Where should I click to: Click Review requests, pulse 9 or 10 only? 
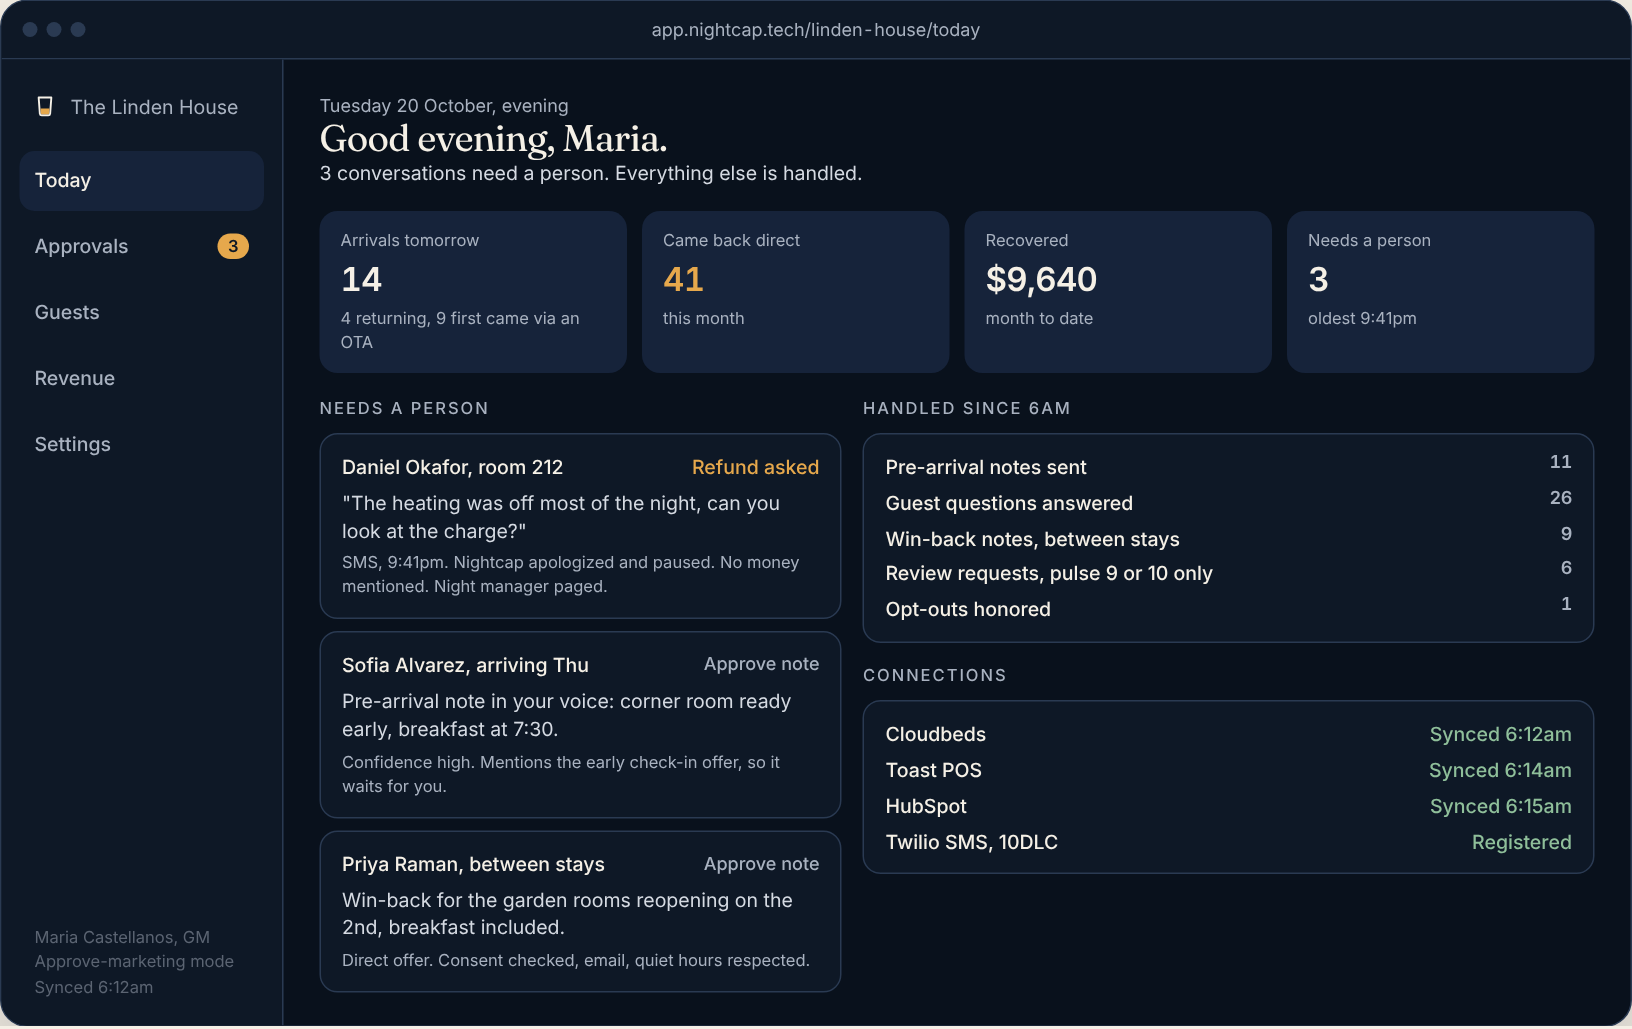[1228, 573]
